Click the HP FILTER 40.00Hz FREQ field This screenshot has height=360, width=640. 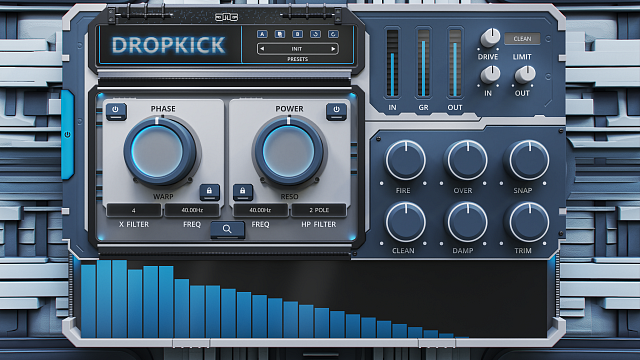coord(260,210)
